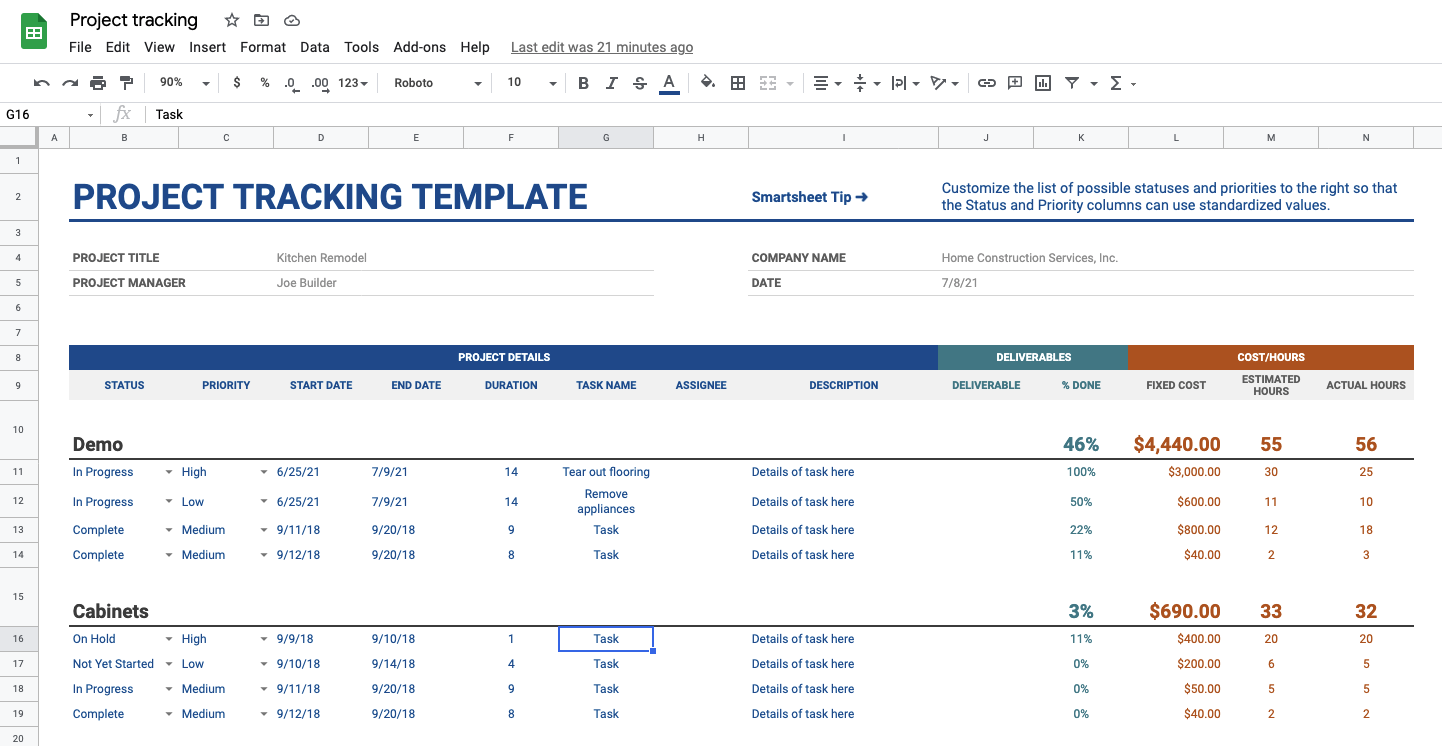Click the Insert comment icon
Screen dimensions: 1442x746
(x=1015, y=83)
